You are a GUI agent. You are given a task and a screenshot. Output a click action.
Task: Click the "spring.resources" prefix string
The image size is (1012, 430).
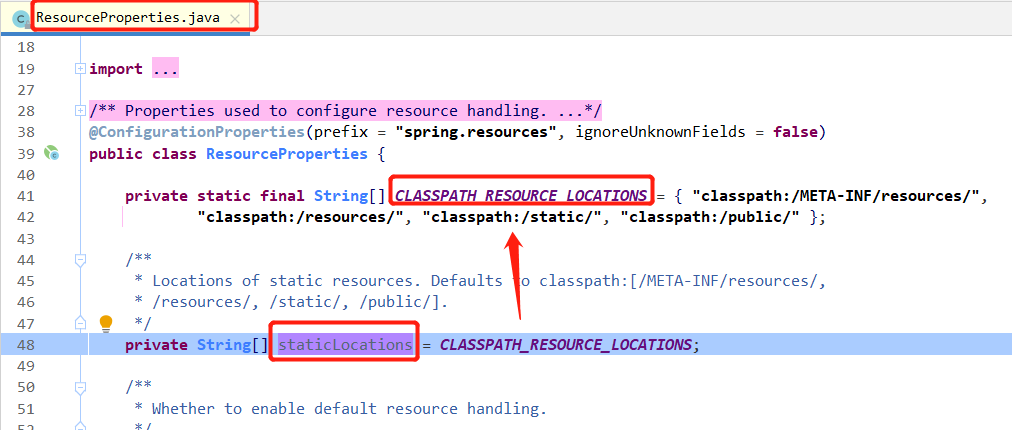[x=476, y=133]
